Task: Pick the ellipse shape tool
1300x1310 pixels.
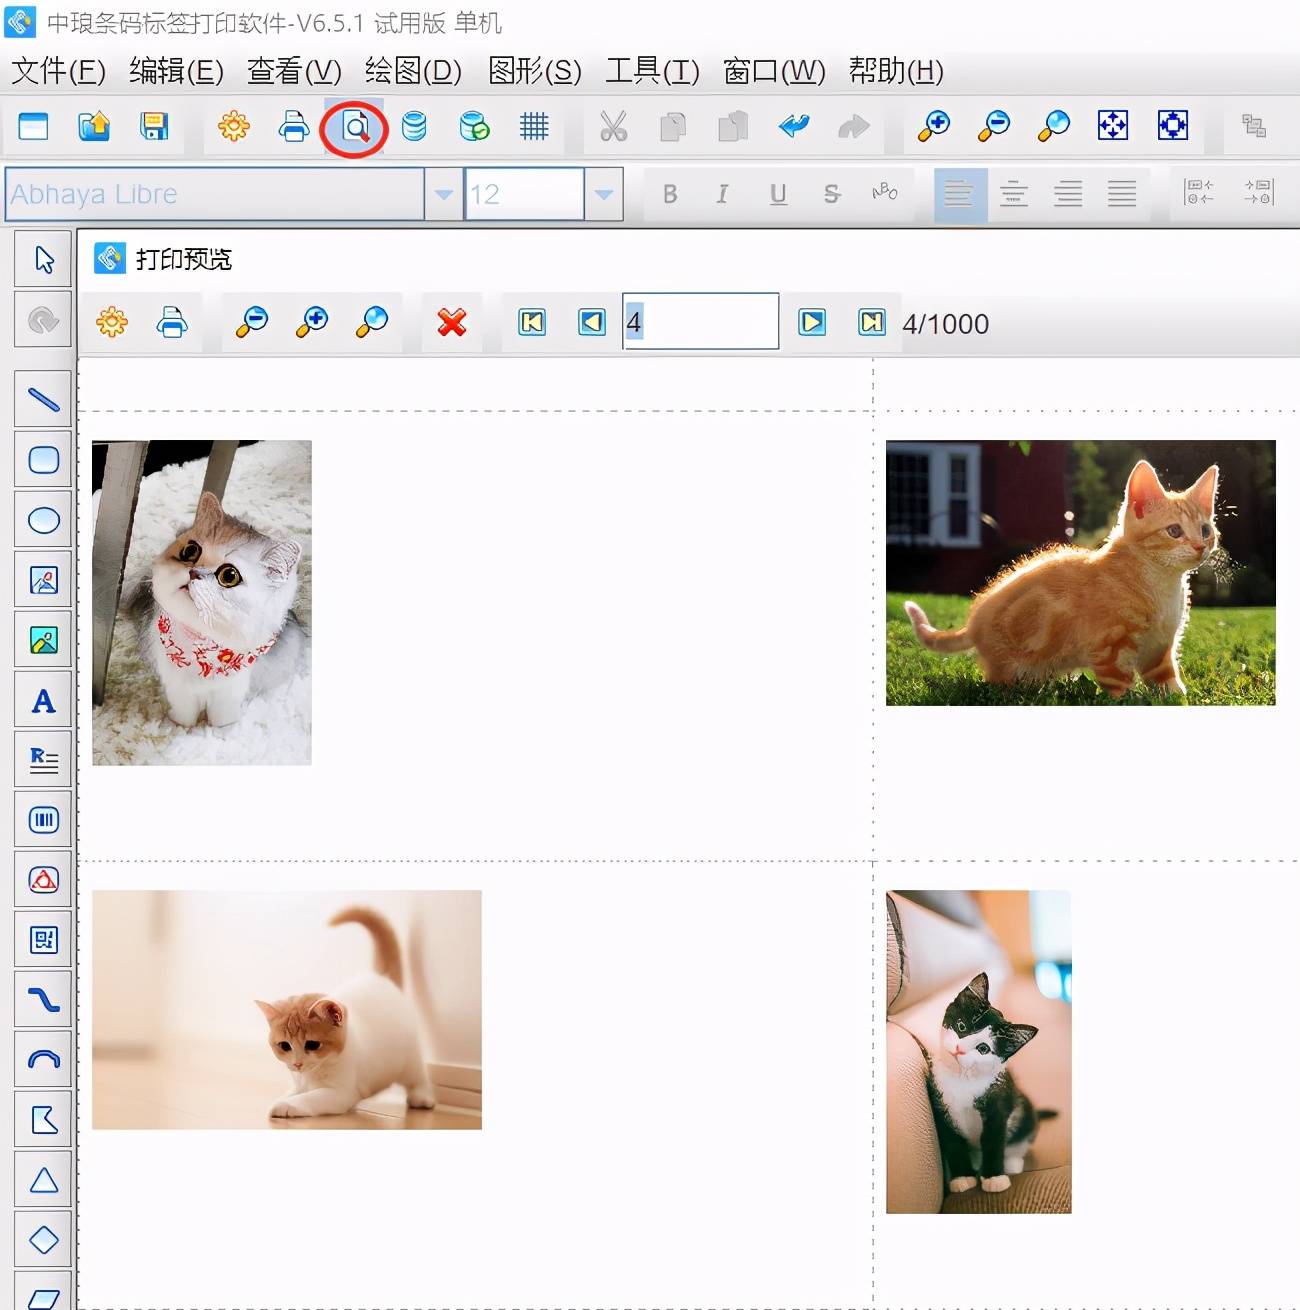Action: pyautogui.click(x=43, y=520)
